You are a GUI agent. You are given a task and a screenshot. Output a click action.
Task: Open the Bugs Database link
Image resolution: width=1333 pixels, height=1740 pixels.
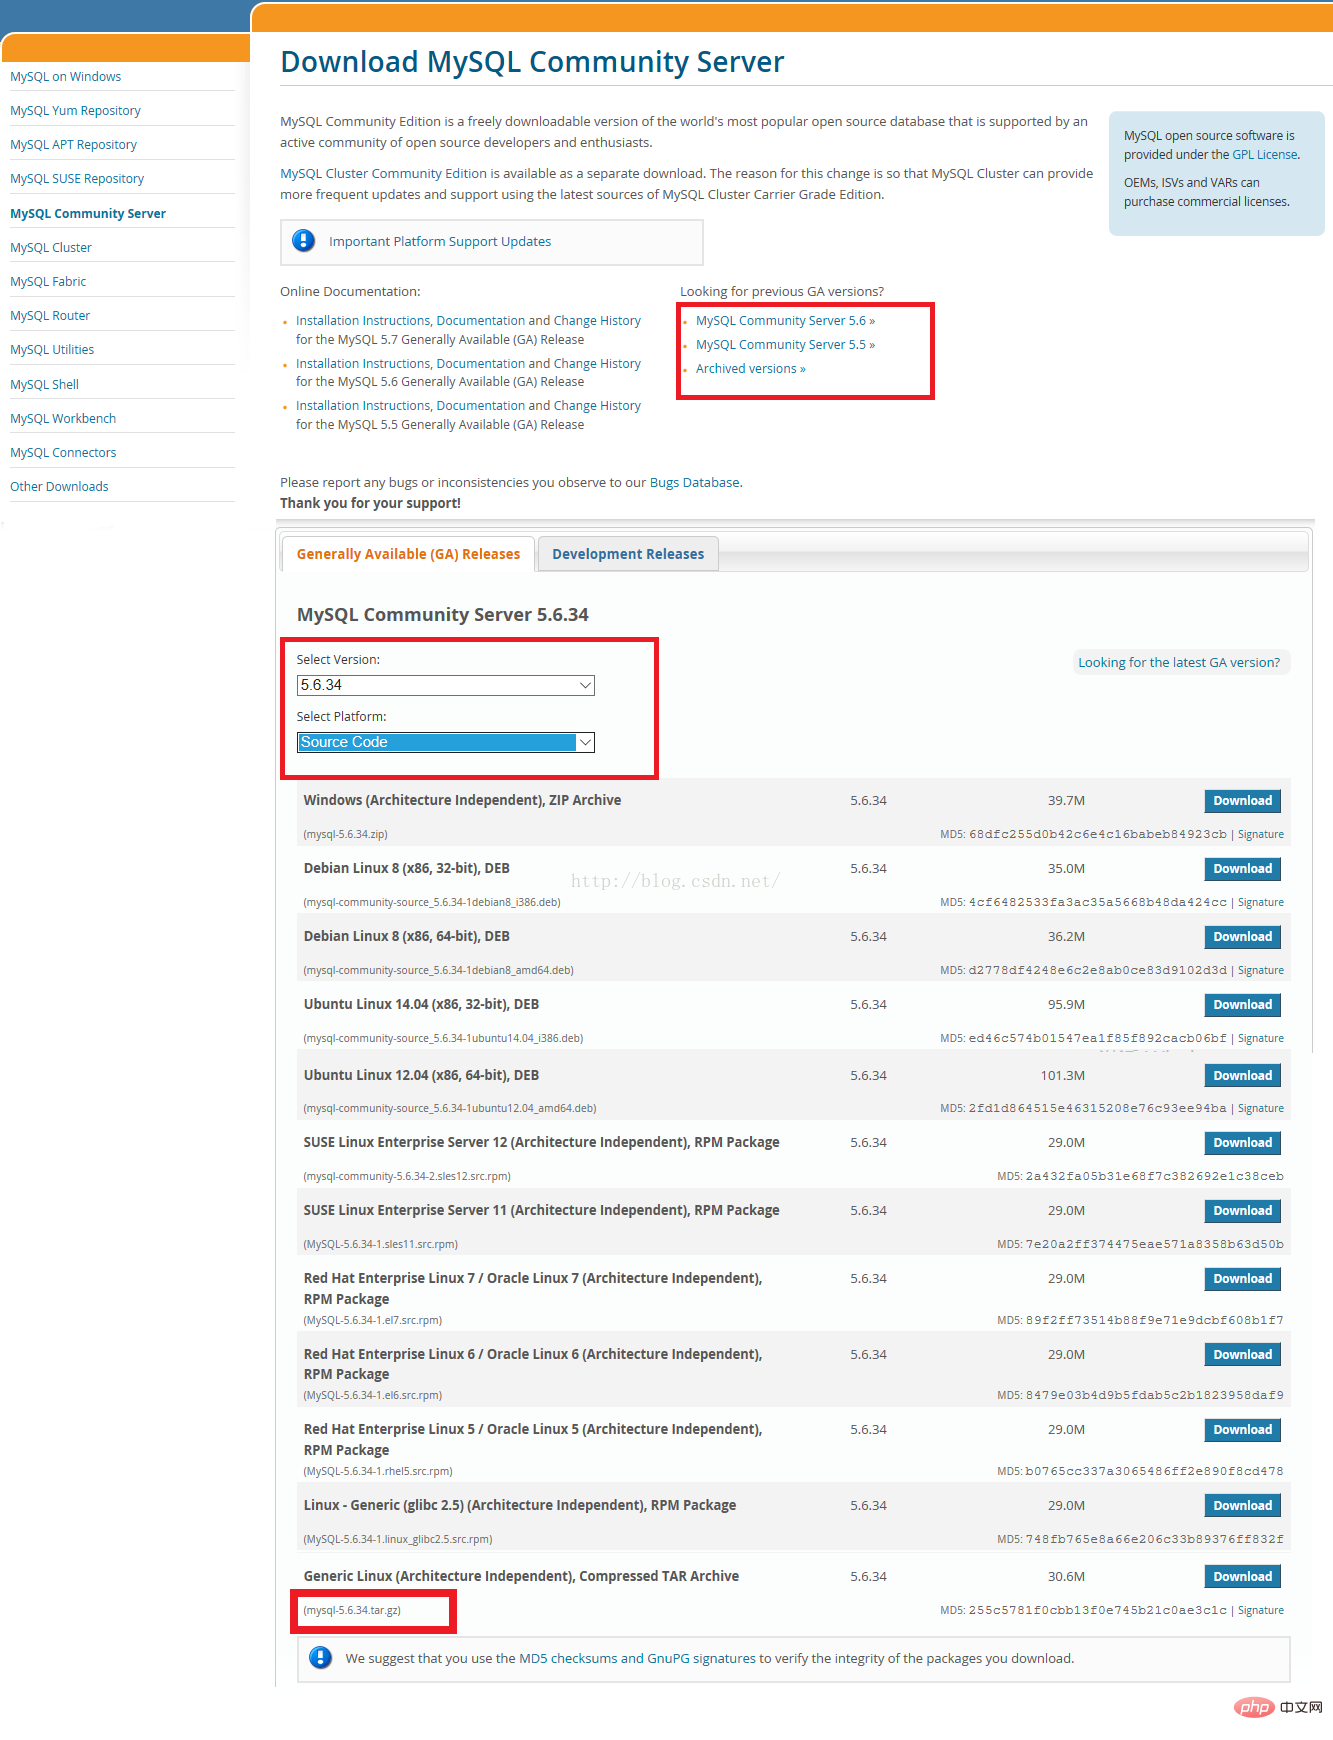click(x=695, y=483)
